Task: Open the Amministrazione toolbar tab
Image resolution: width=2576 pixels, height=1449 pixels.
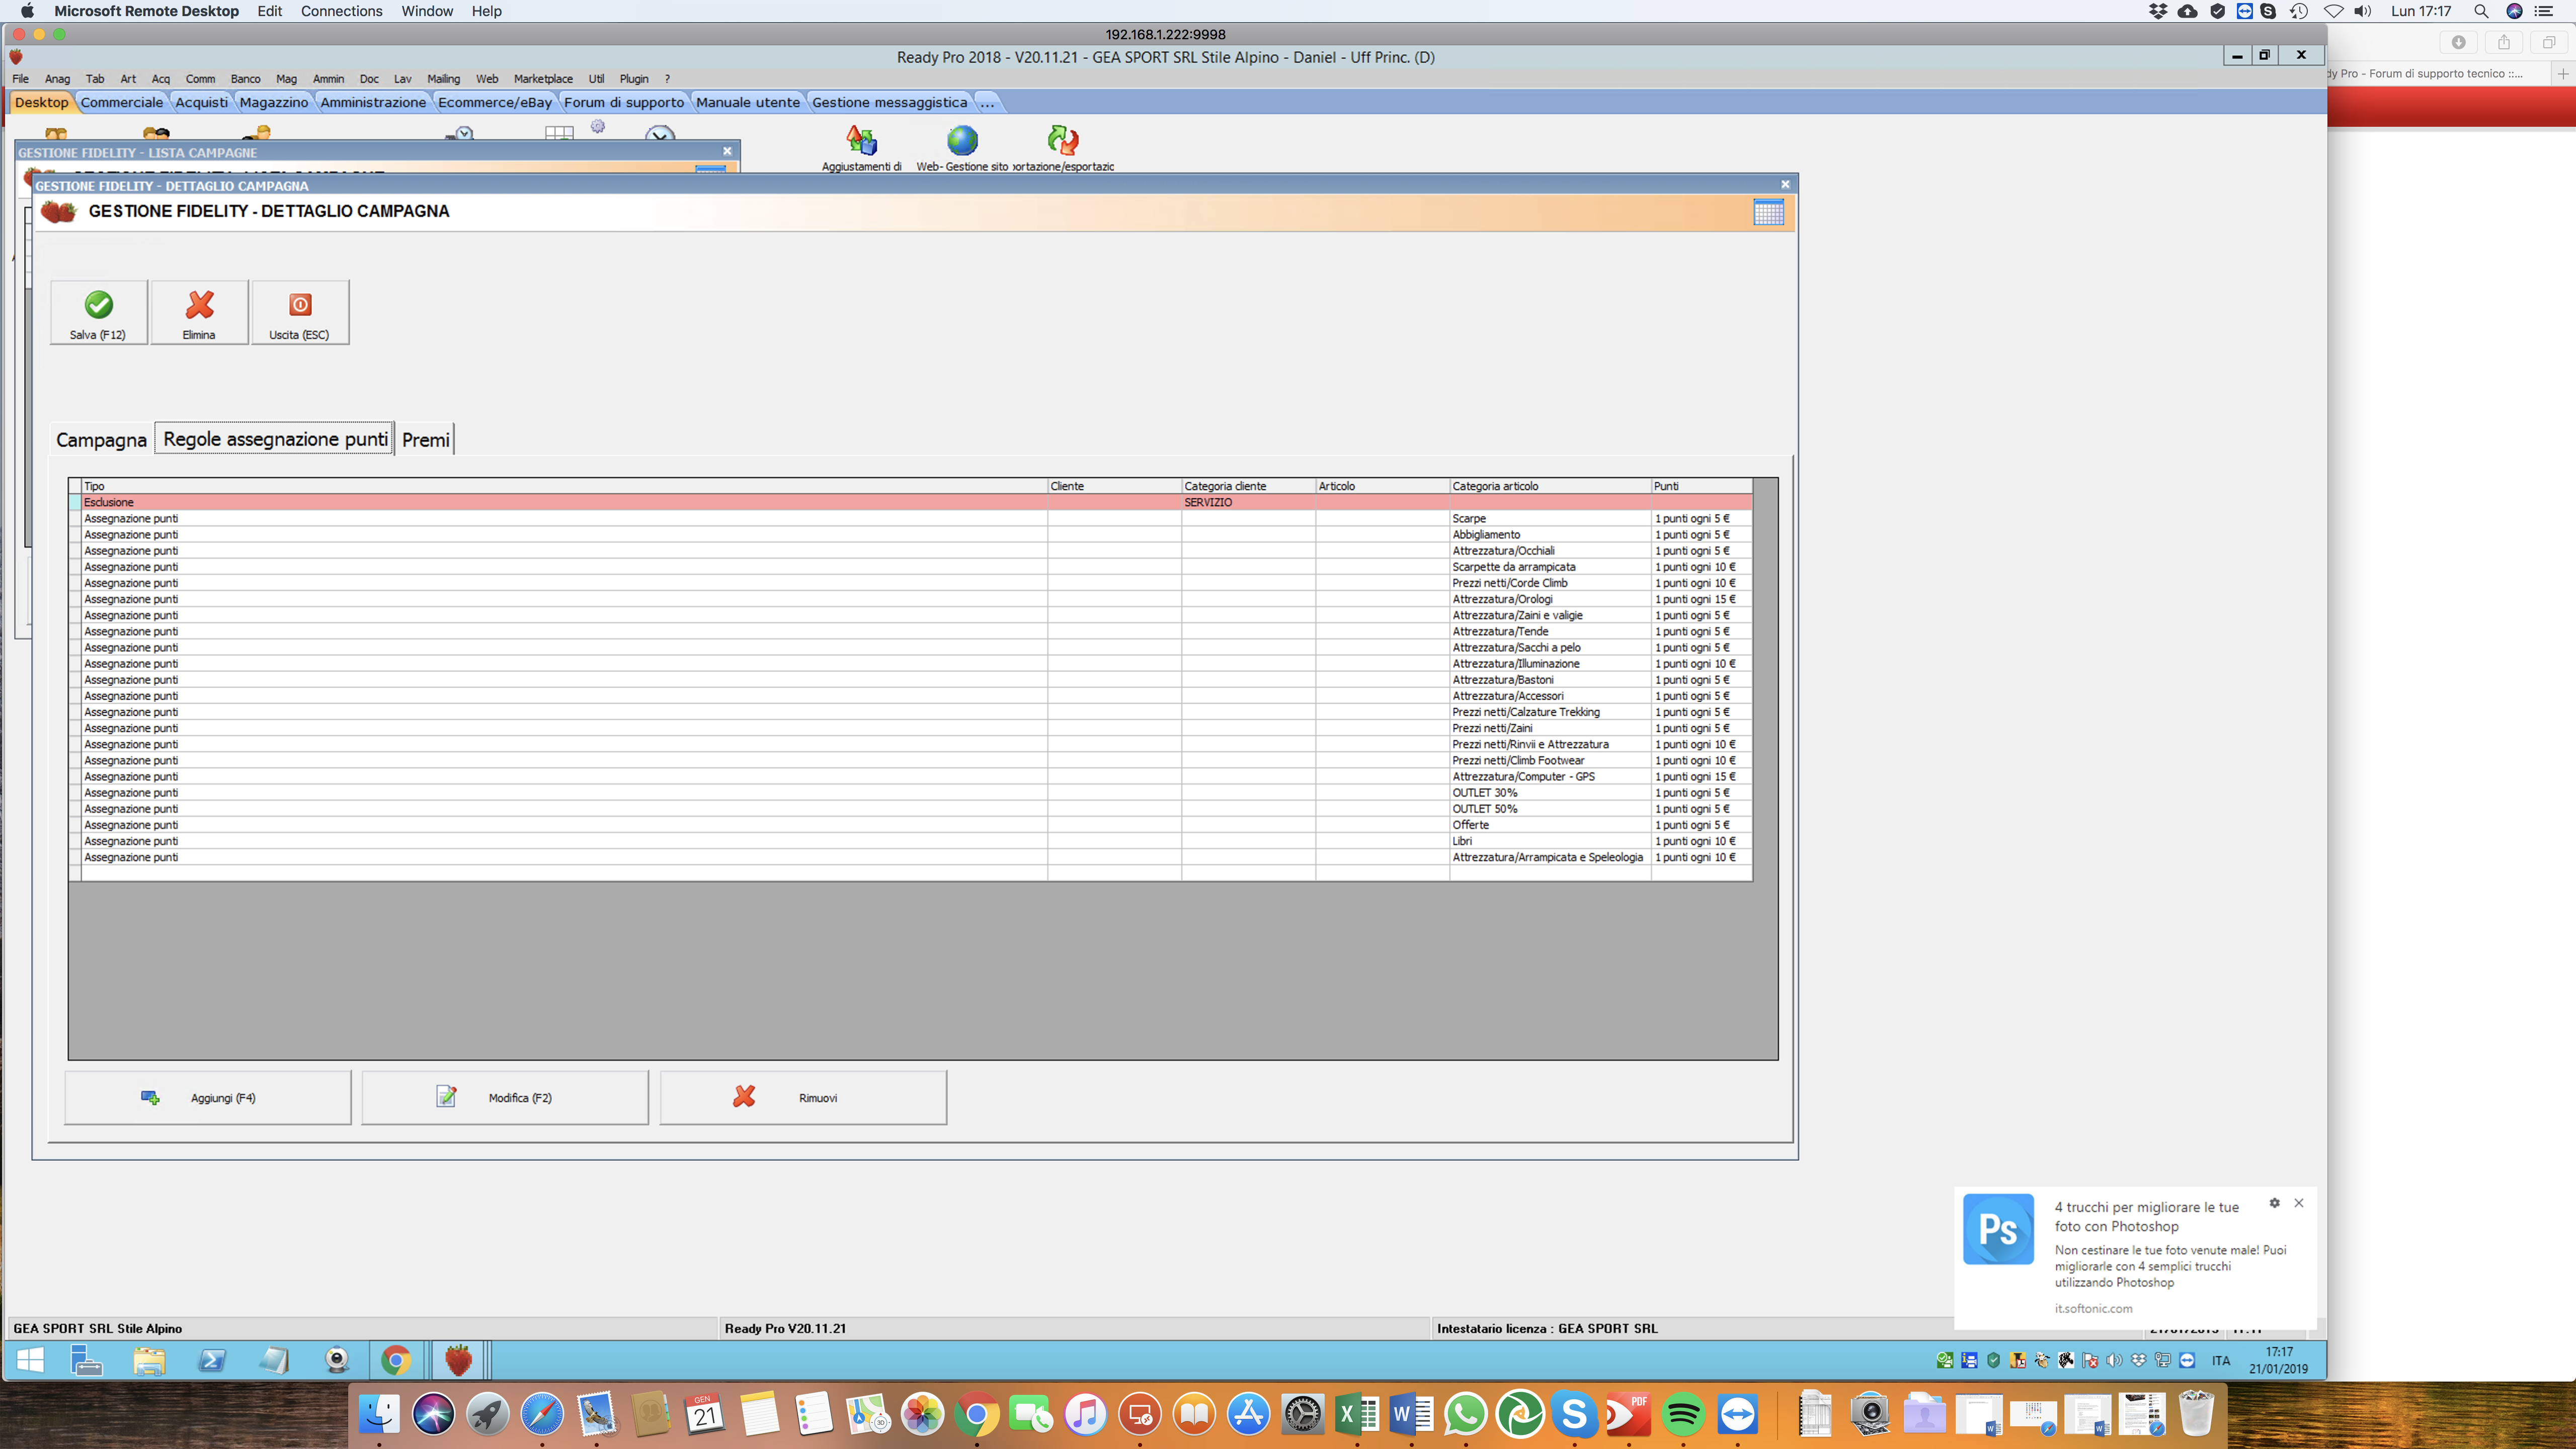Action: tap(373, 102)
